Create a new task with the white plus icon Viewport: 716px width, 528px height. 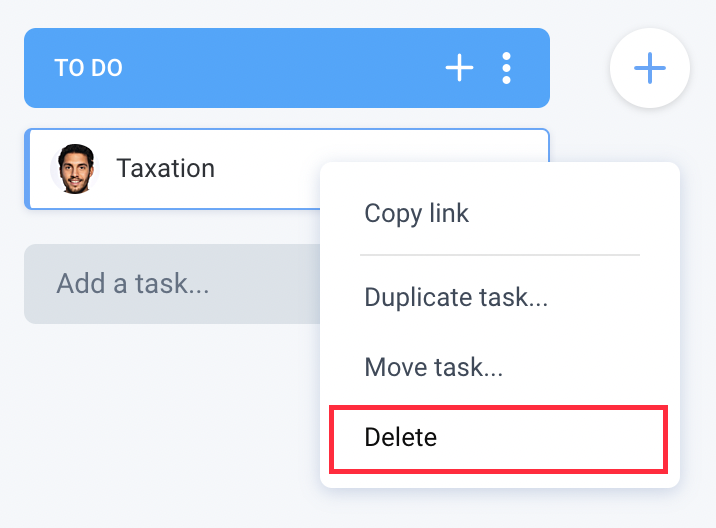[459, 68]
